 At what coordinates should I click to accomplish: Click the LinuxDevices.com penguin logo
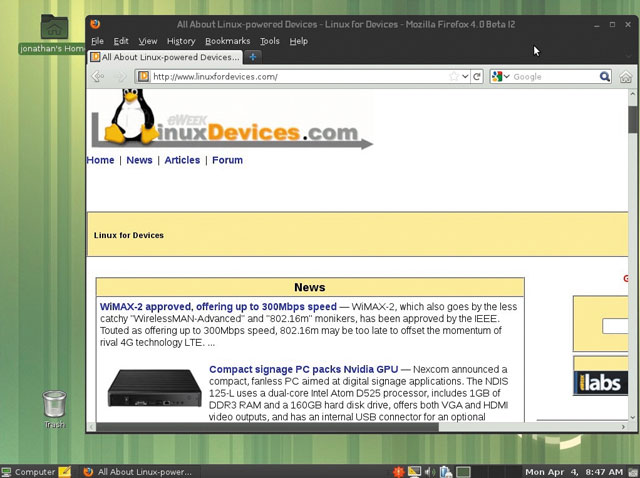[x=232, y=119]
